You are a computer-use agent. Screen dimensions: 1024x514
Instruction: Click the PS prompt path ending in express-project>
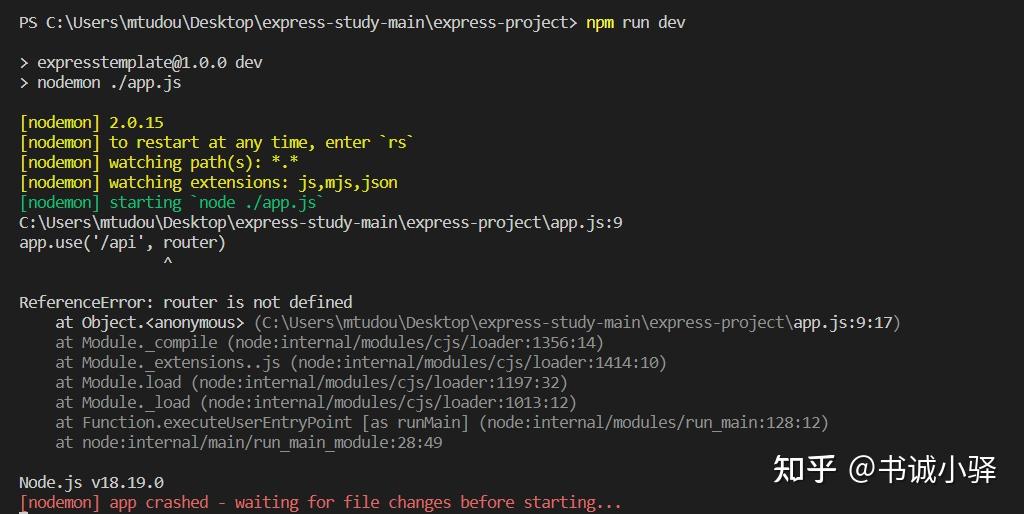pyautogui.click(x=298, y=23)
